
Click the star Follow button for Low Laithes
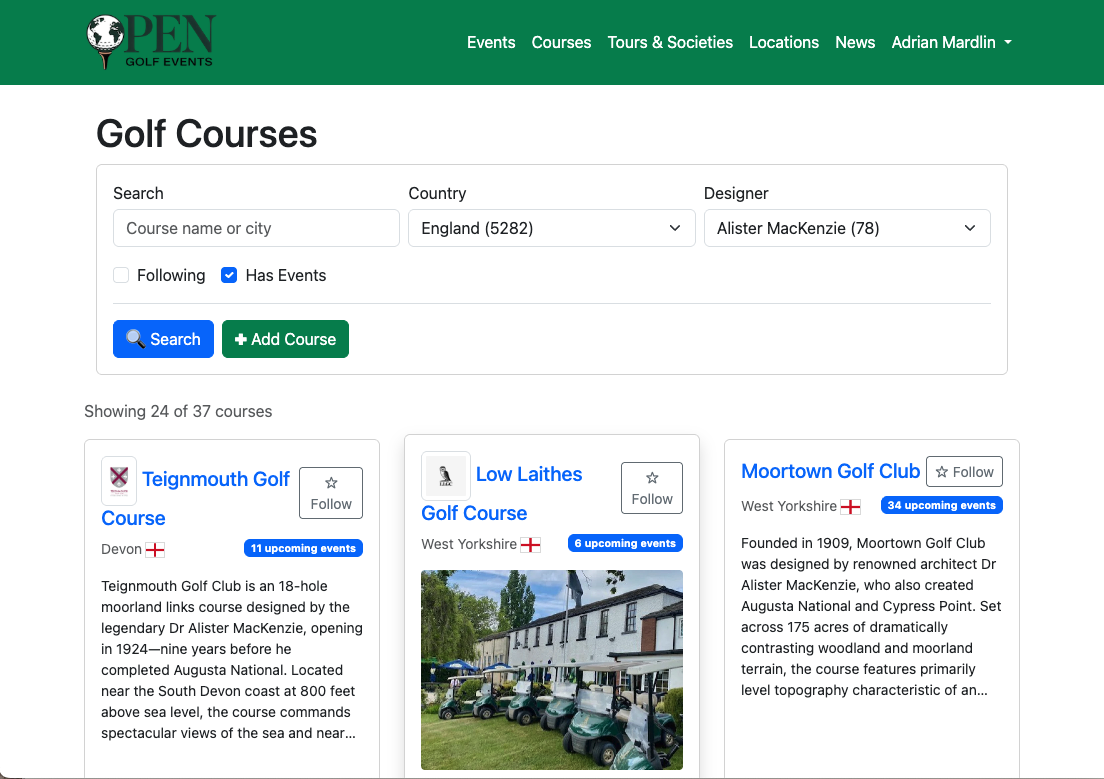click(x=652, y=488)
